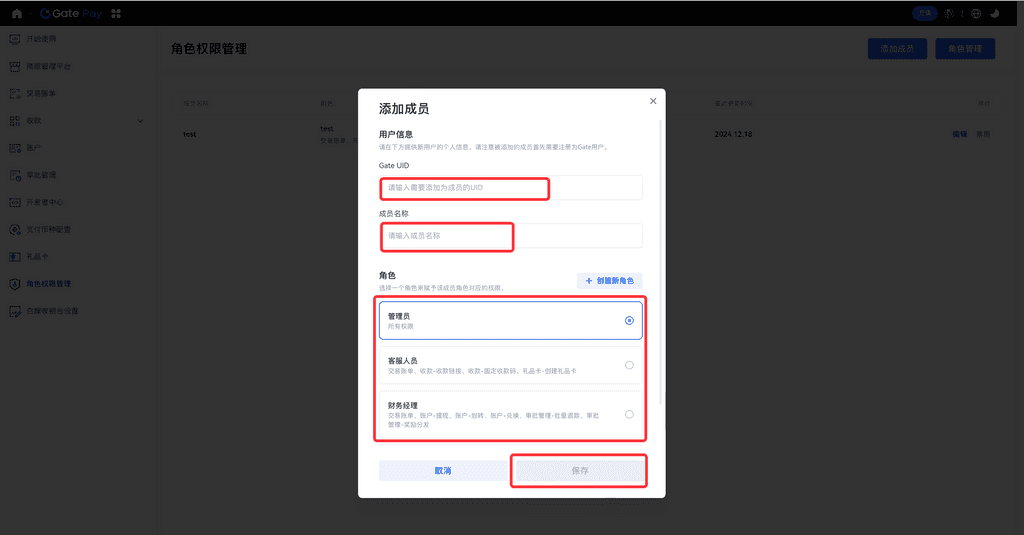
Task: Click the 保存 save button
Action: tap(580, 470)
